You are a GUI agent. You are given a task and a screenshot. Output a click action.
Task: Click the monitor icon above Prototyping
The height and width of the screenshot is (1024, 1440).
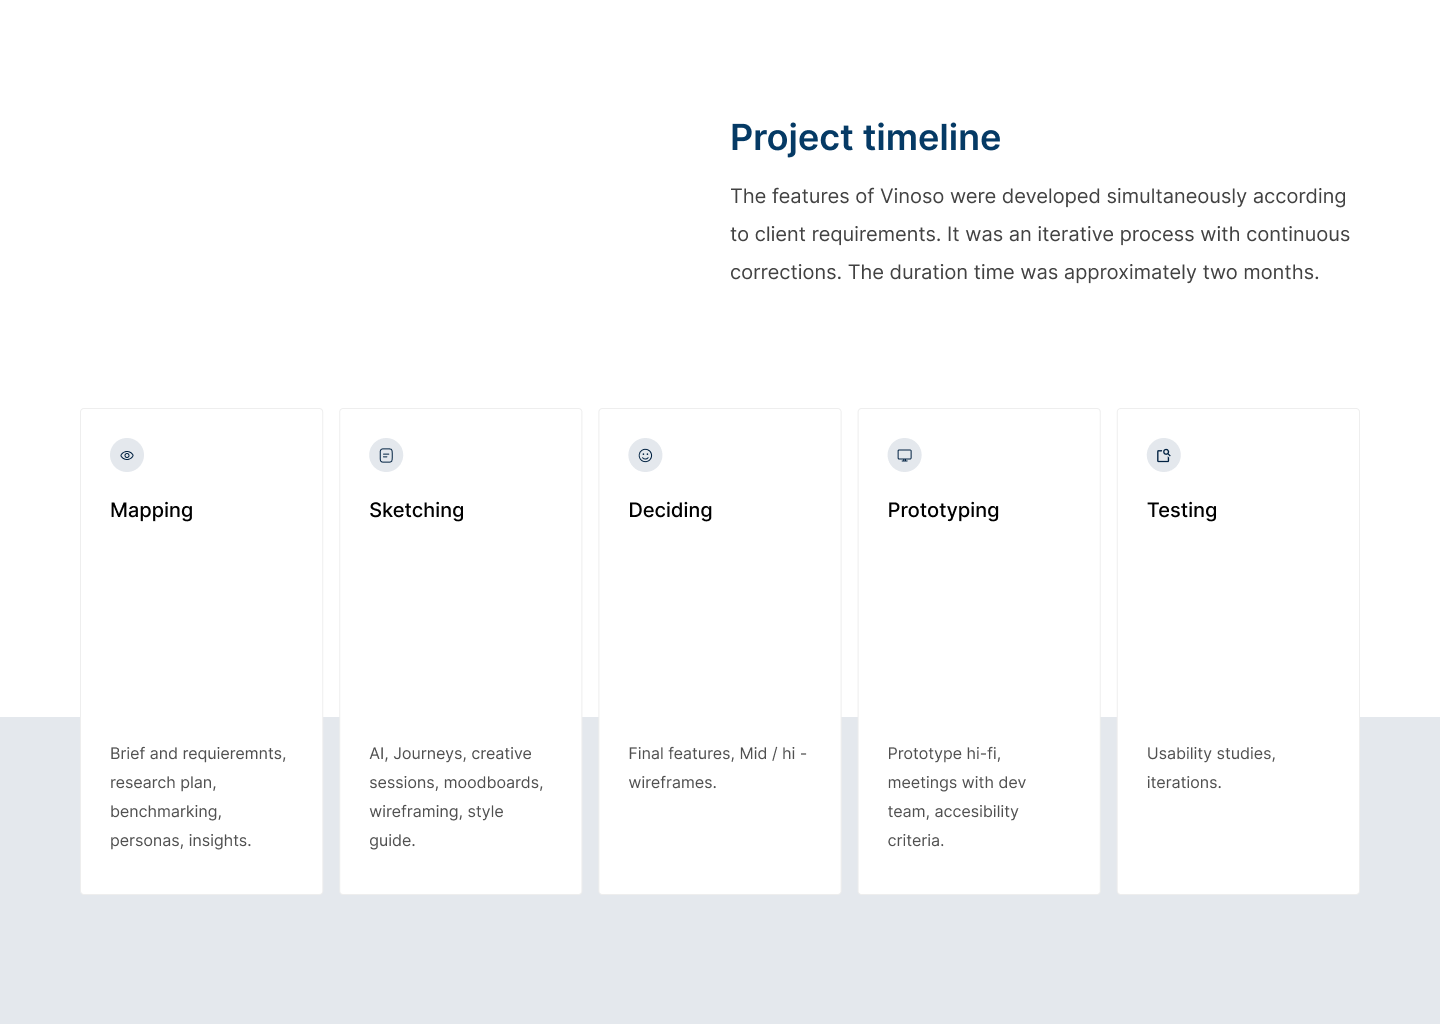[904, 455]
